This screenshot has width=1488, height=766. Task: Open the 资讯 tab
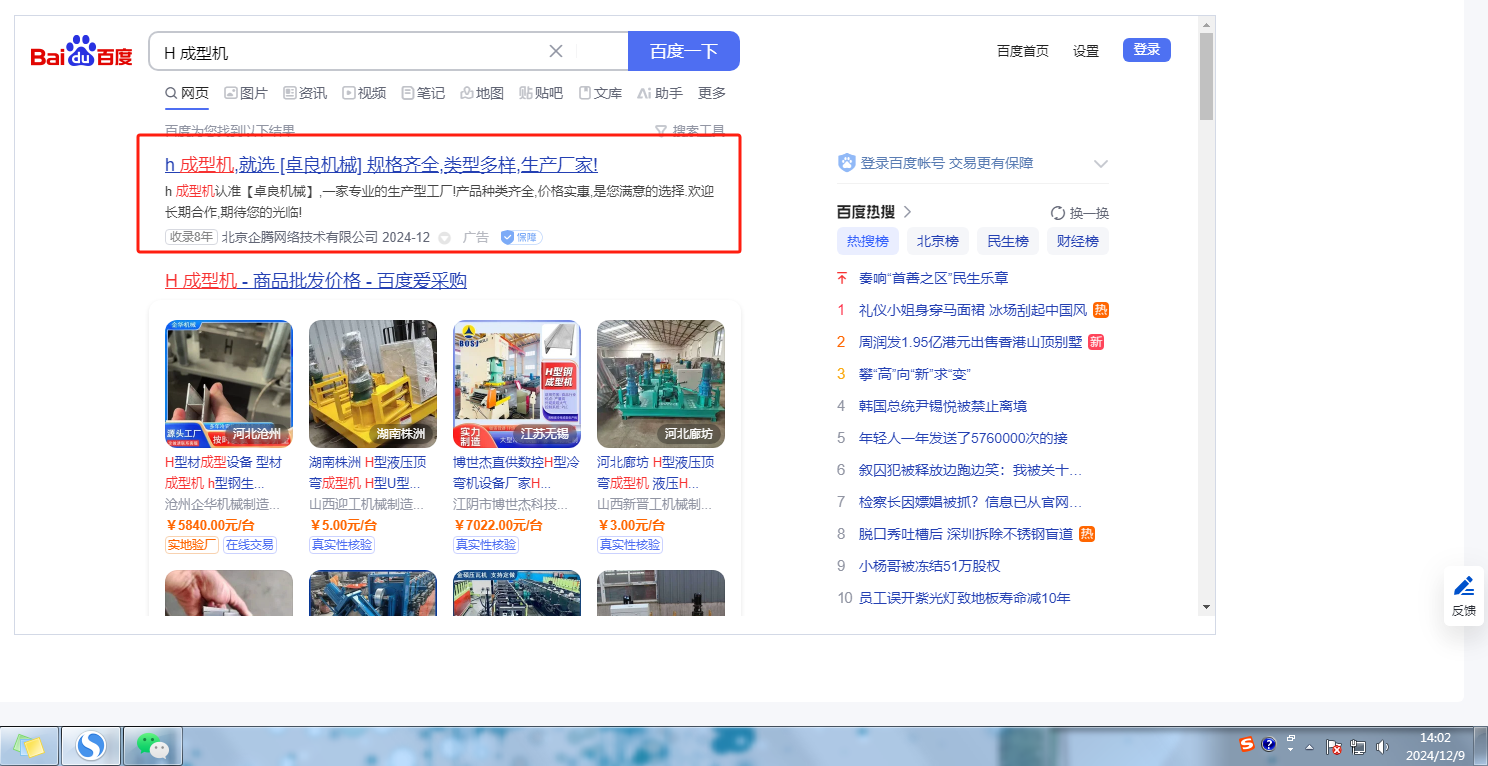(x=305, y=93)
